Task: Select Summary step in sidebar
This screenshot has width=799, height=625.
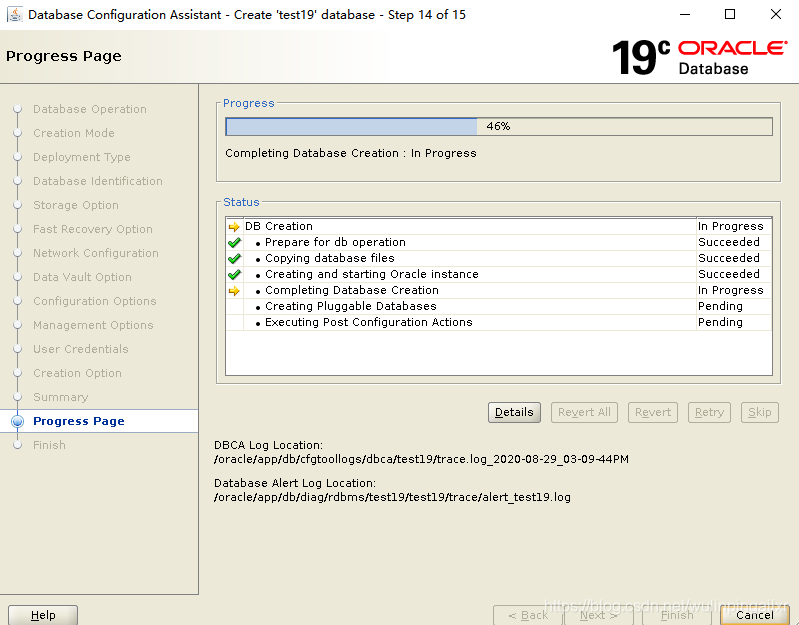Action: point(61,397)
